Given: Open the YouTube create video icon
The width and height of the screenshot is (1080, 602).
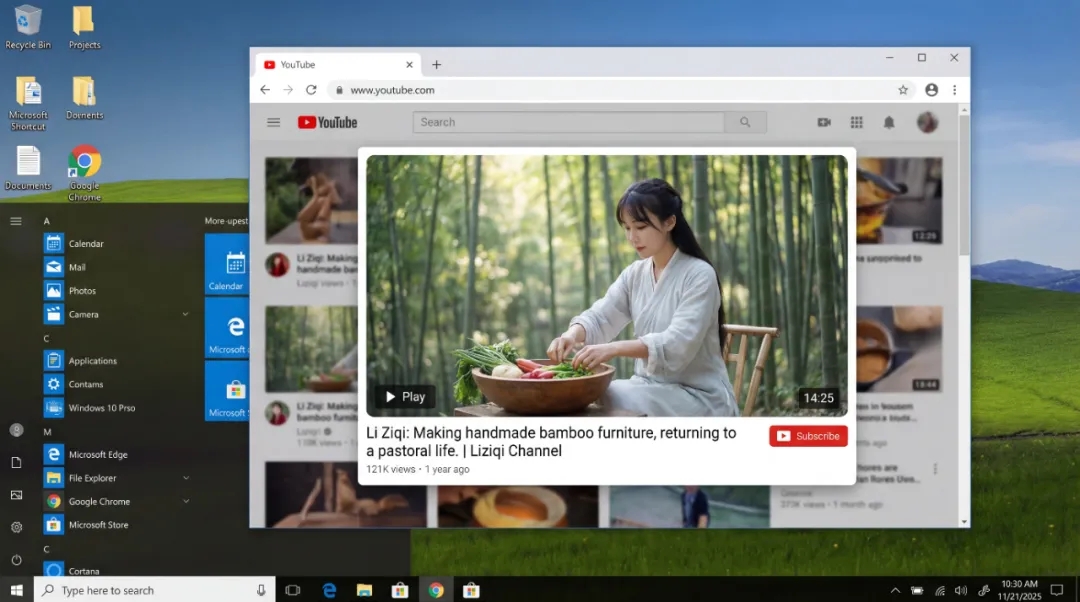Looking at the screenshot, I should pyautogui.click(x=822, y=121).
